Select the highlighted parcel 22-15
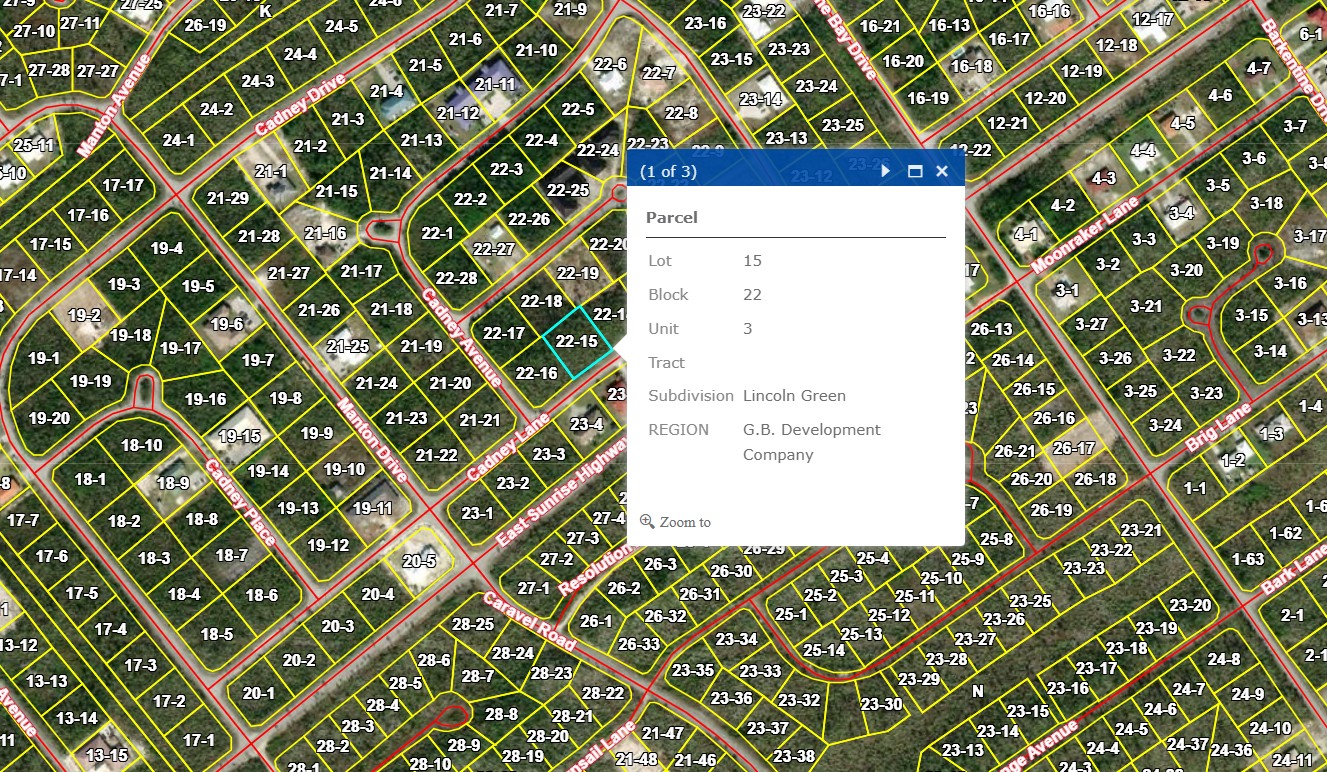The height and width of the screenshot is (772, 1327). pyautogui.click(x=577, y=341)
